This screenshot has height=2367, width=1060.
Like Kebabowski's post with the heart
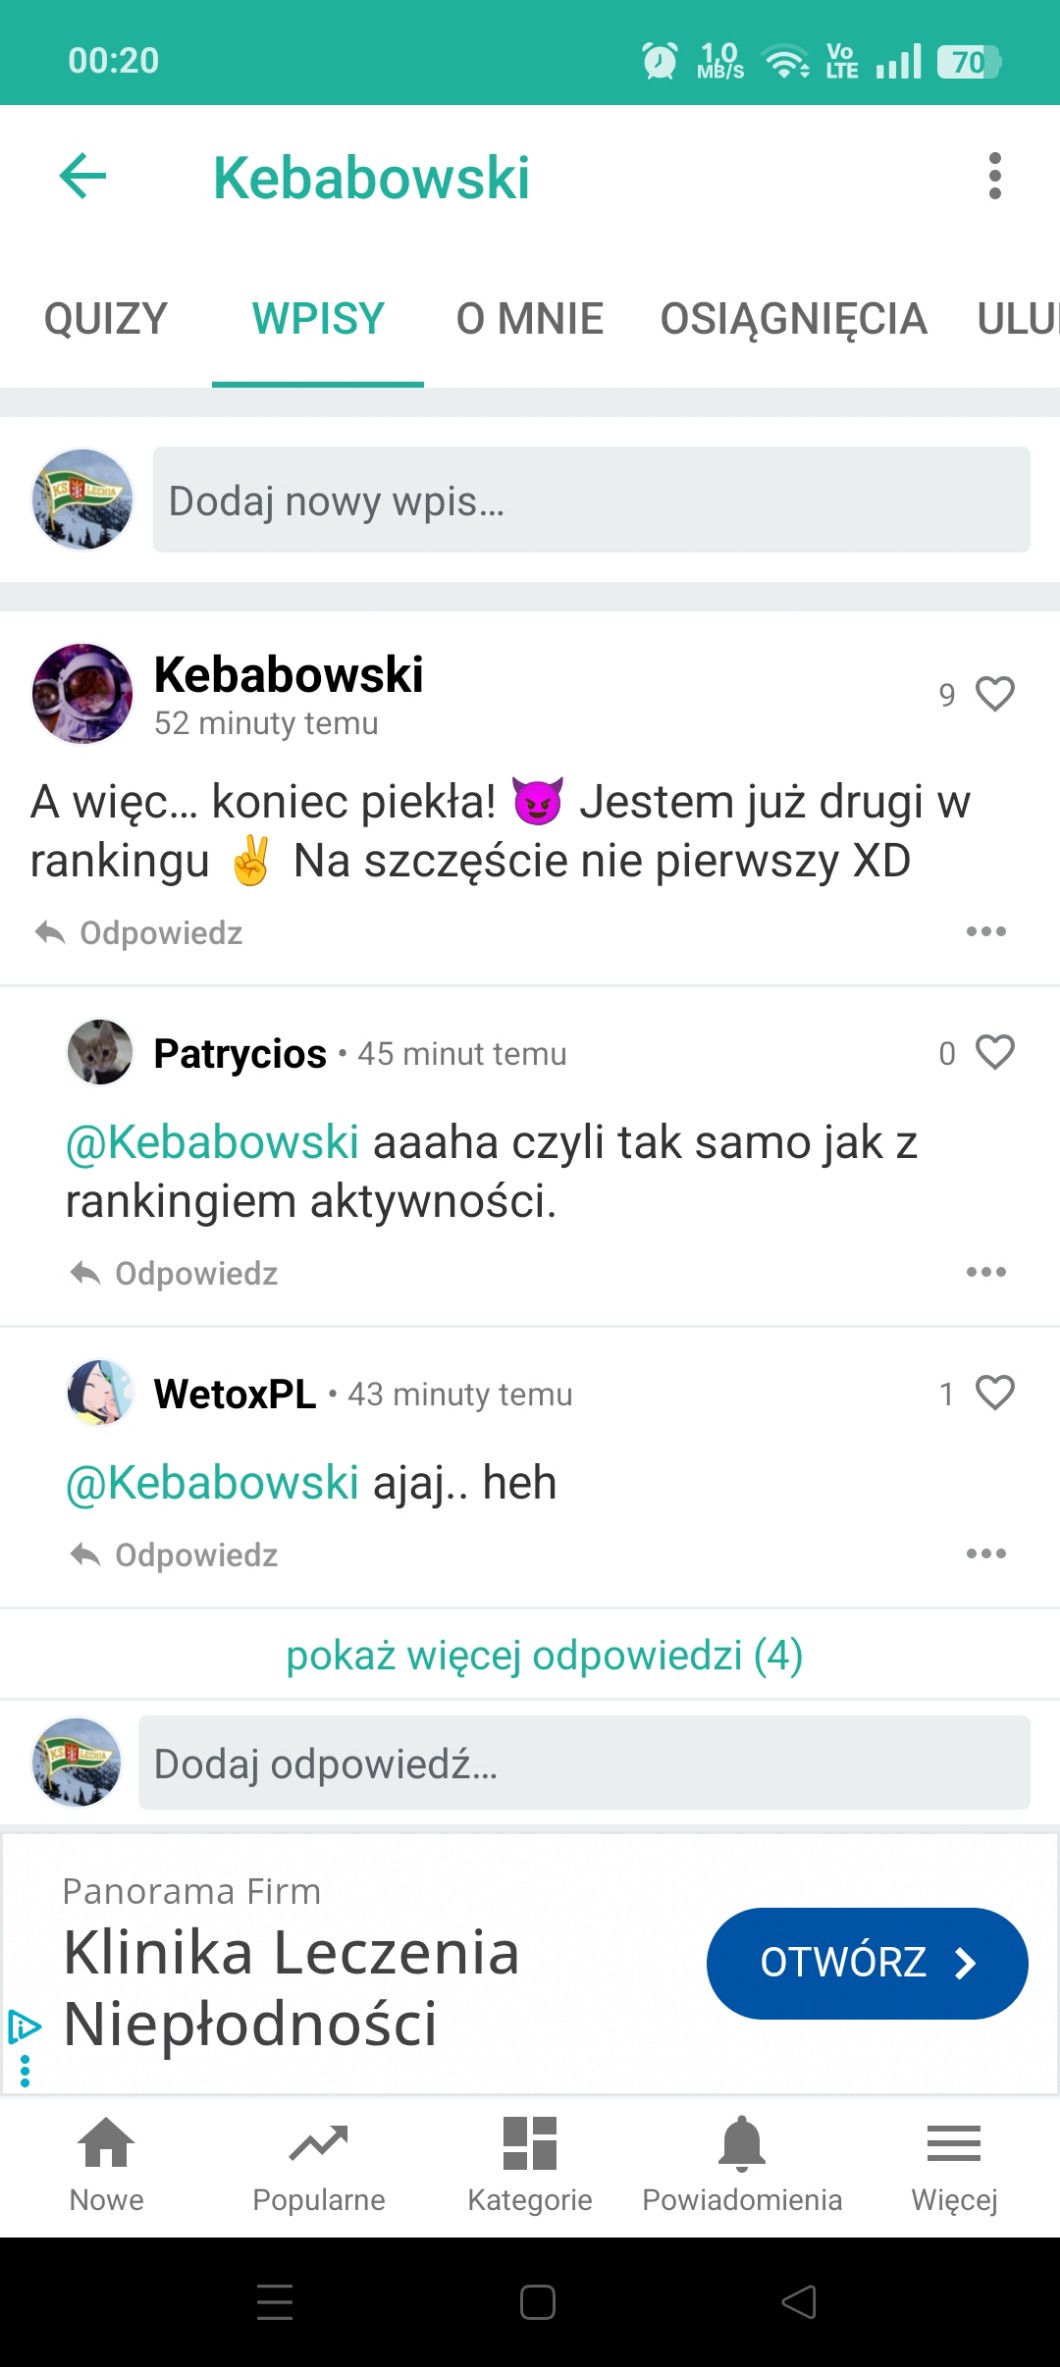point(995,694)
